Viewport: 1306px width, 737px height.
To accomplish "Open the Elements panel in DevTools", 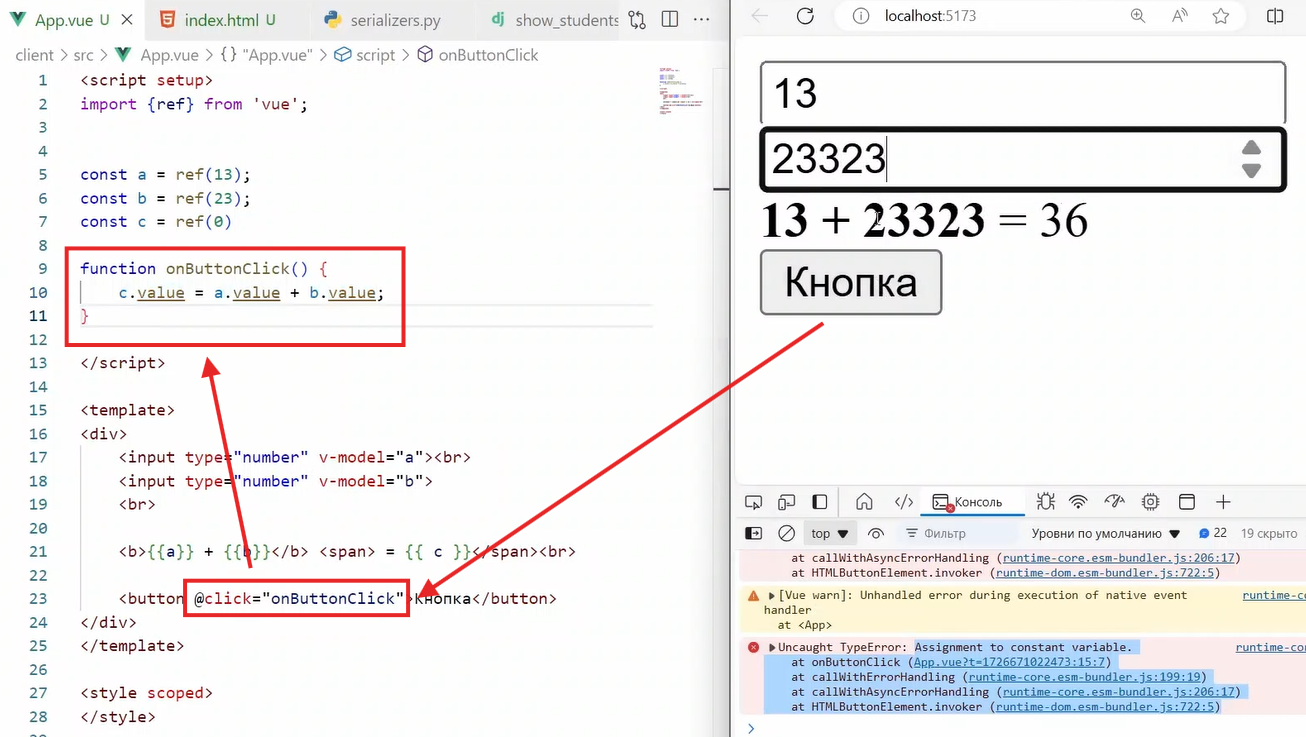I will click(904, 502).
